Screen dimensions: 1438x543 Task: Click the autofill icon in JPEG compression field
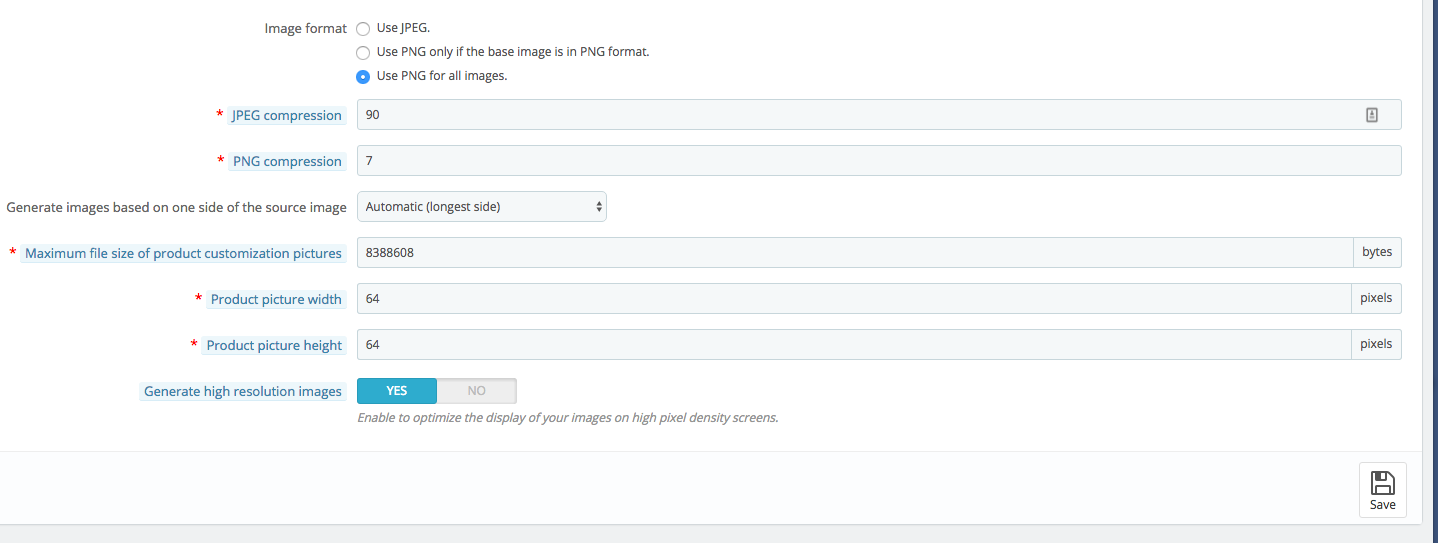[x=1372, y=115]
